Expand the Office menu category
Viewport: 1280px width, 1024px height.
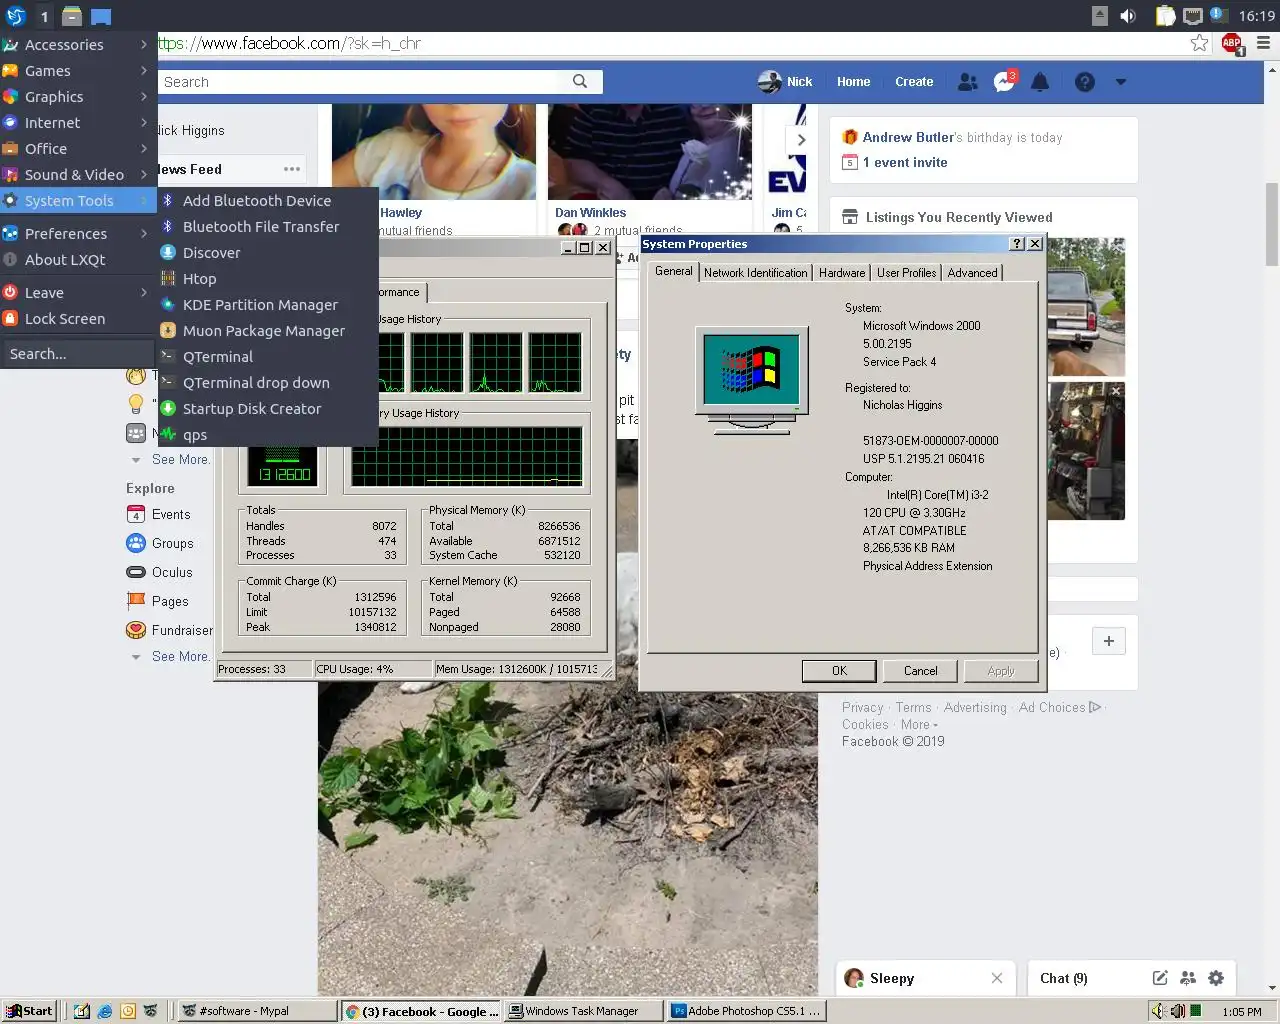tap(78, 149)
